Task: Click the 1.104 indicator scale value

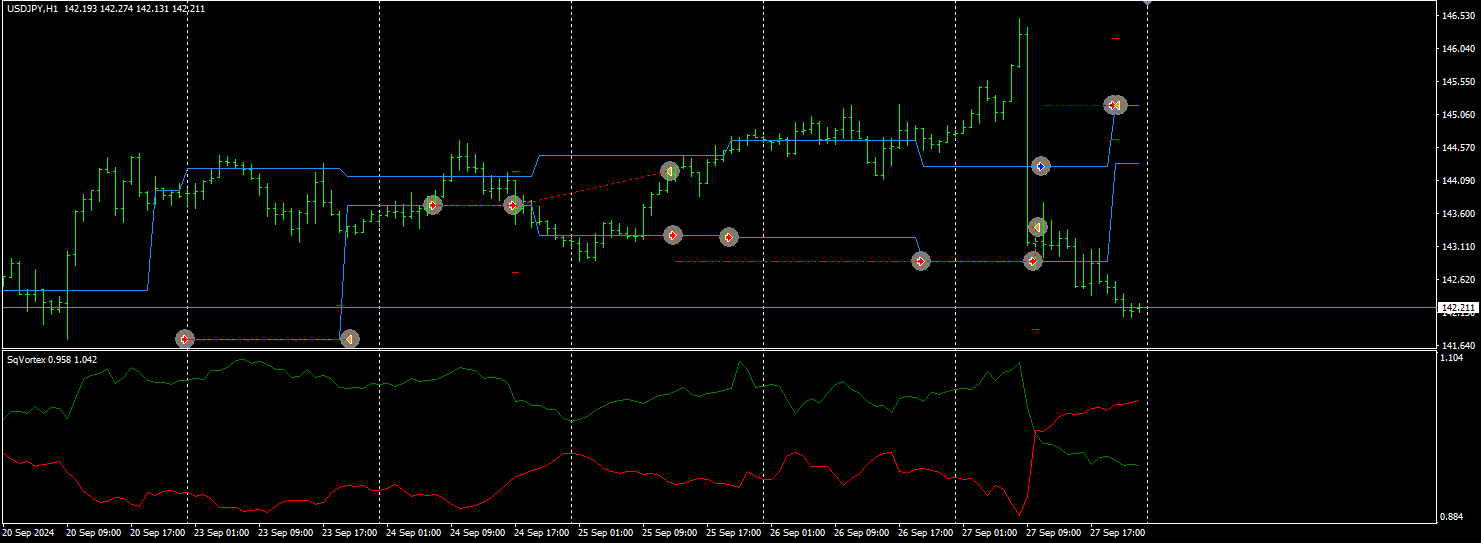Action: (1451, 358)
